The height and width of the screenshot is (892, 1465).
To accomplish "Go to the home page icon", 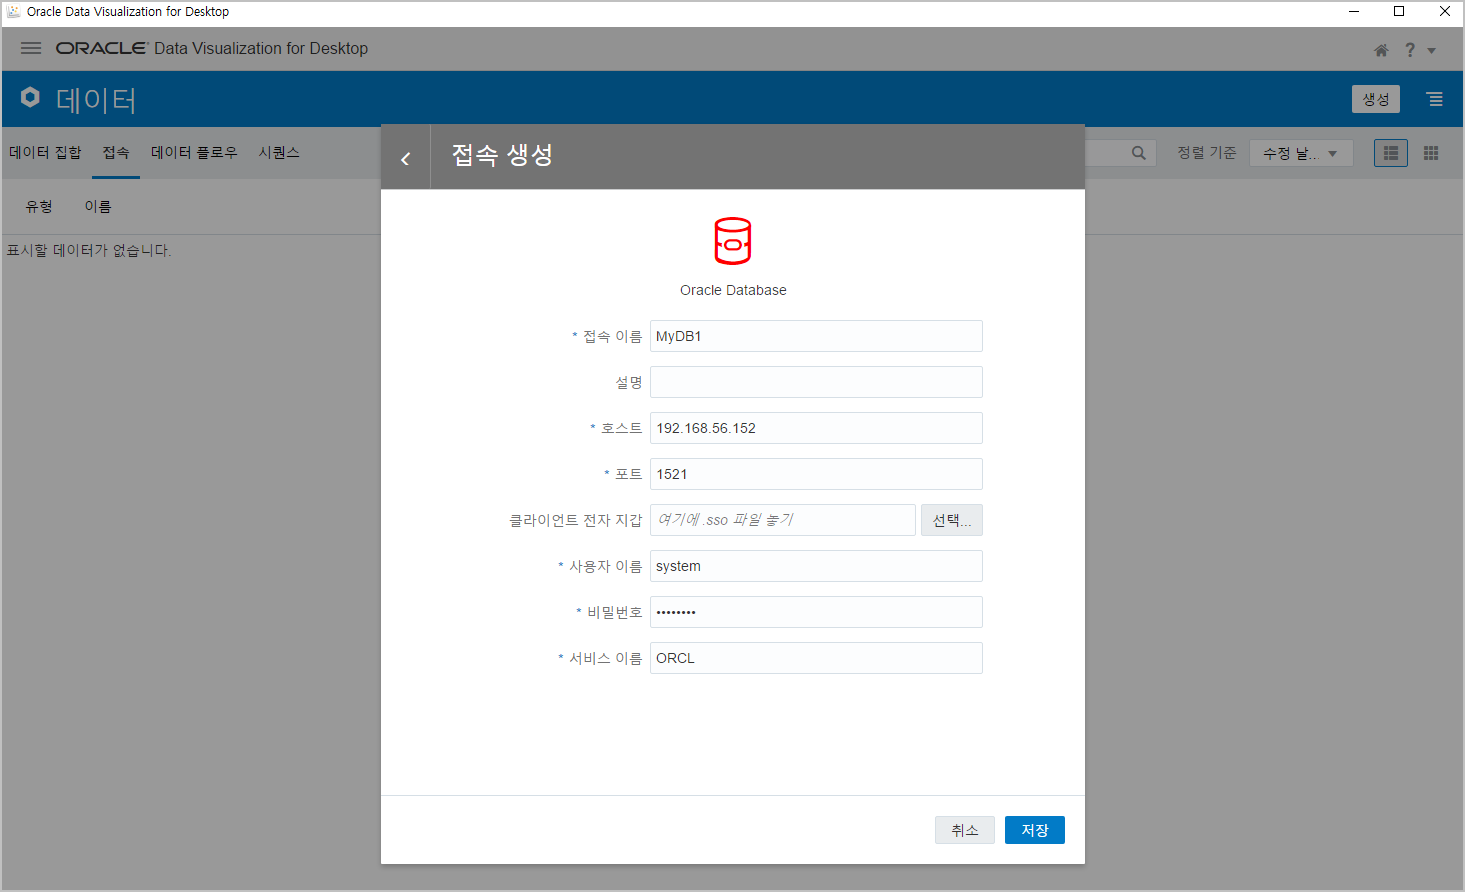I will point(1381,50).
